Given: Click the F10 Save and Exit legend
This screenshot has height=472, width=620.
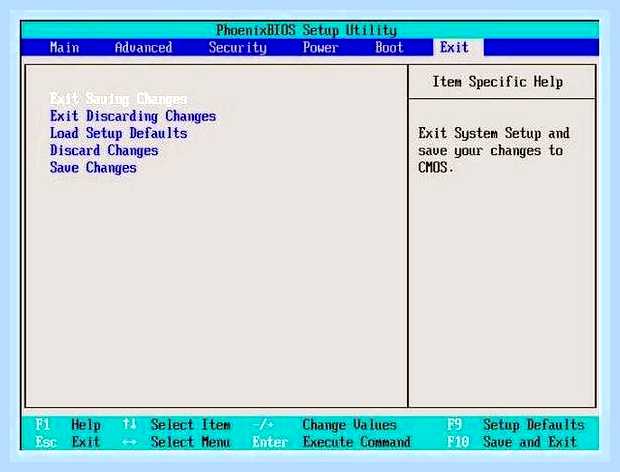Looking at the screenshot, I should click(x=512, y=442).
